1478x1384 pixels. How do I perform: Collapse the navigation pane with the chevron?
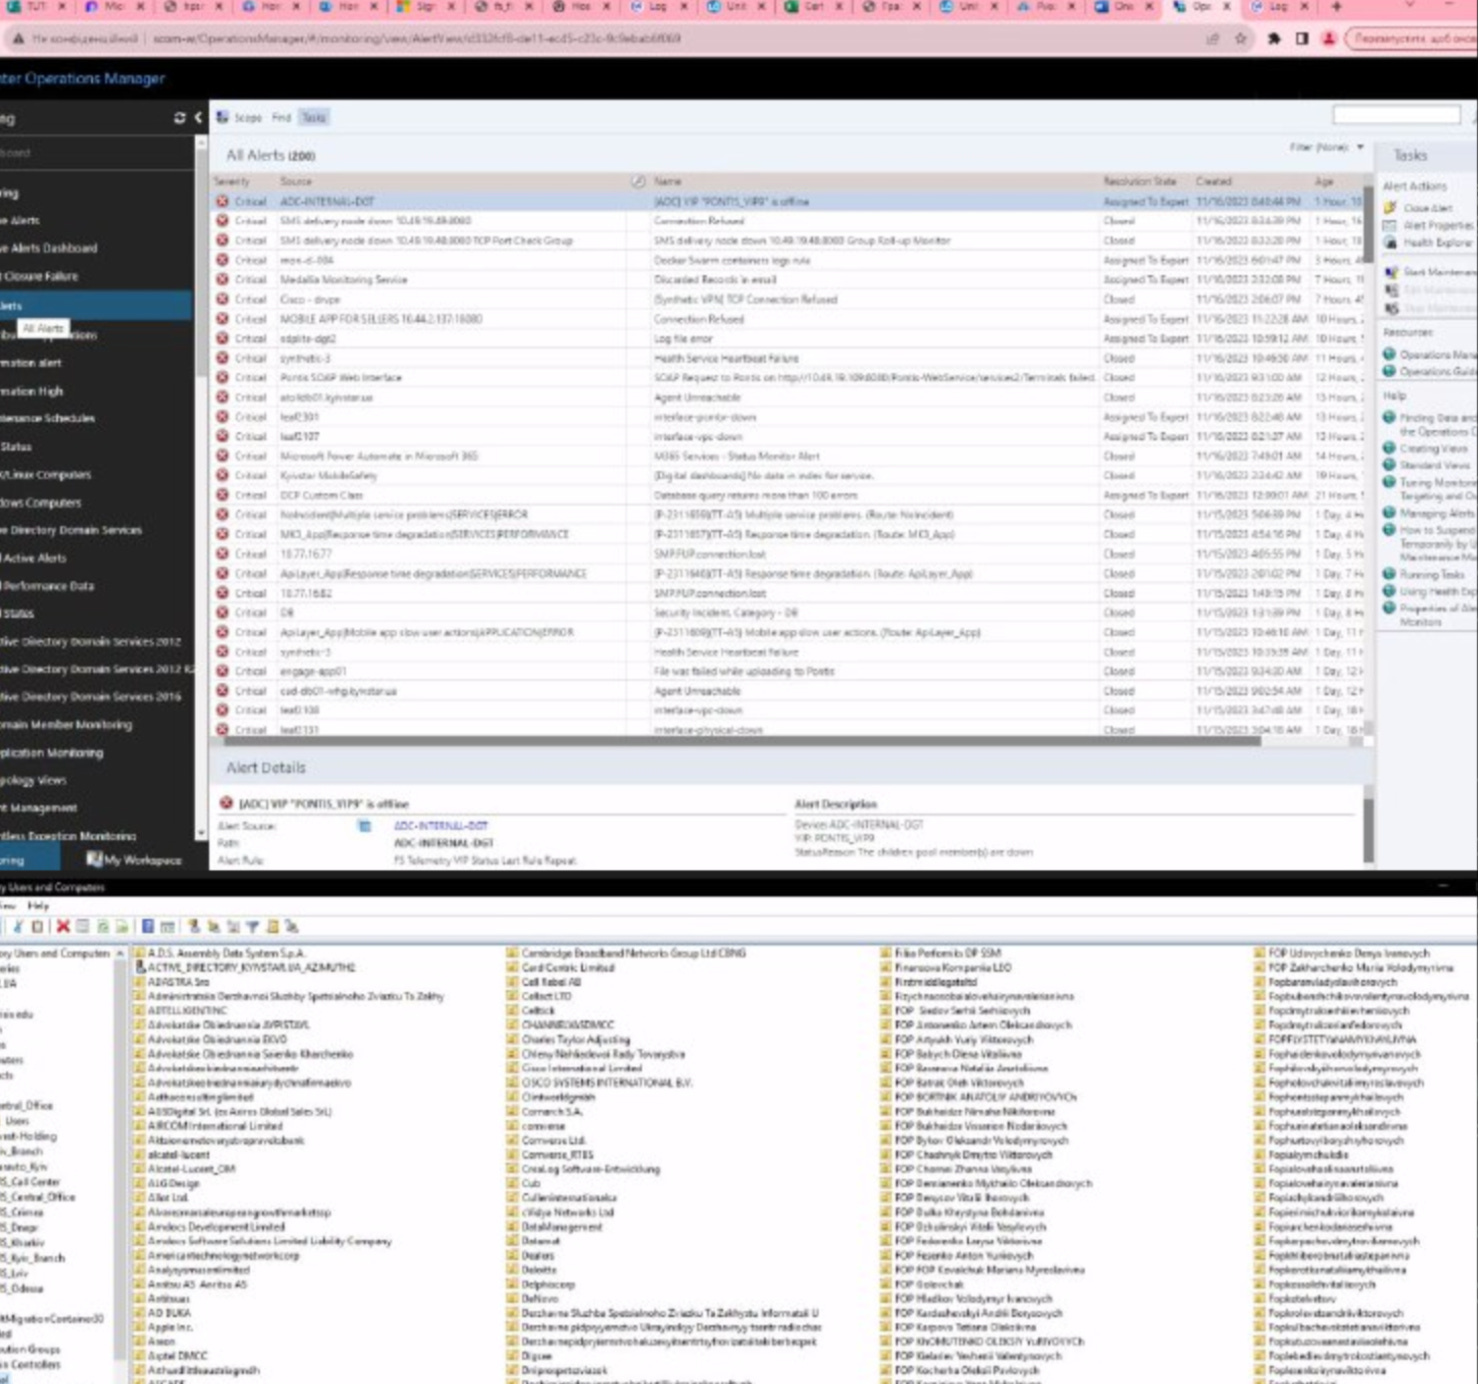coord(198,118)
